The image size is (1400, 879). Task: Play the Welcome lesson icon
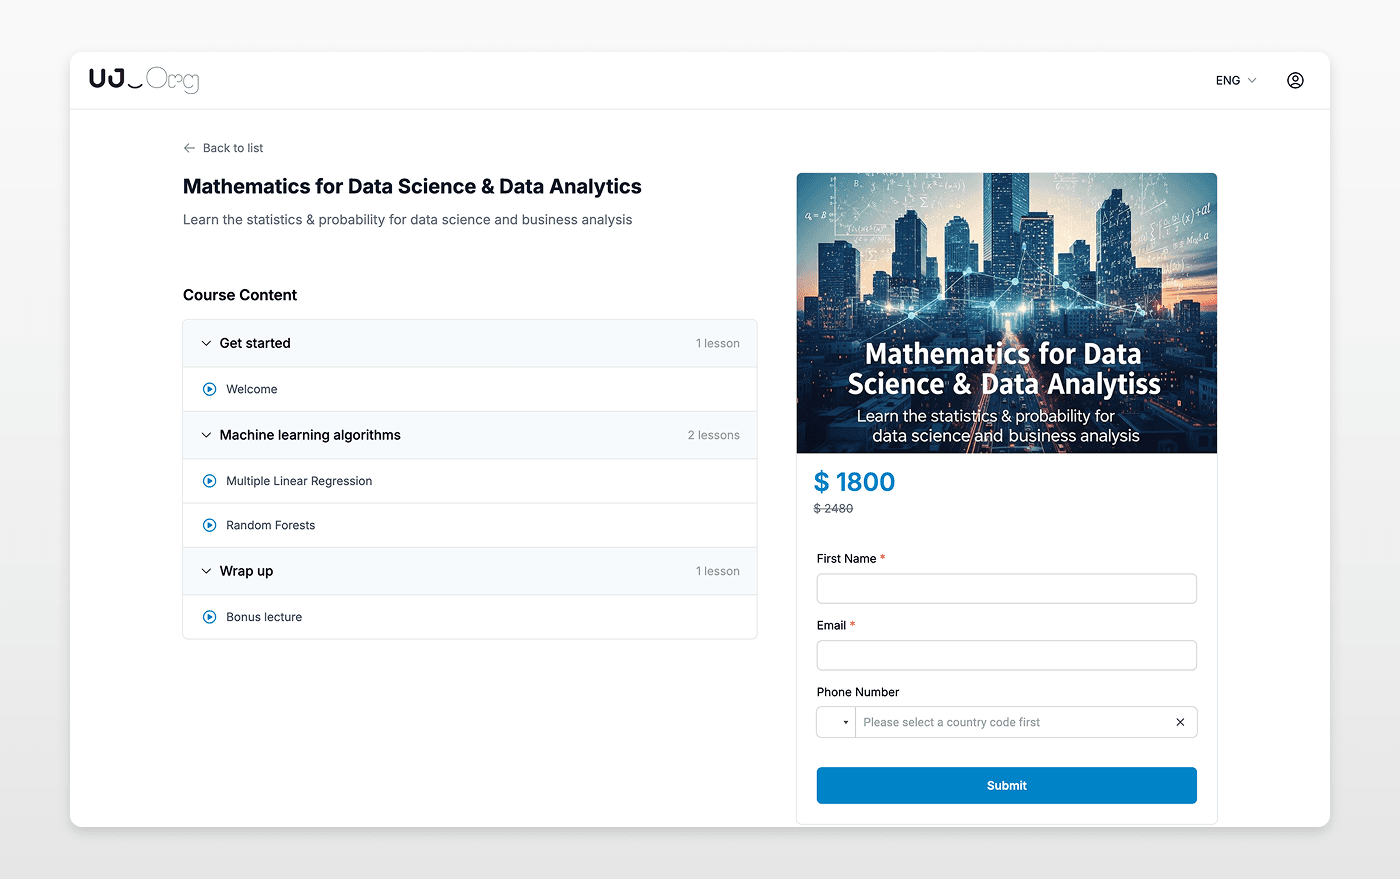click(210, 389)
